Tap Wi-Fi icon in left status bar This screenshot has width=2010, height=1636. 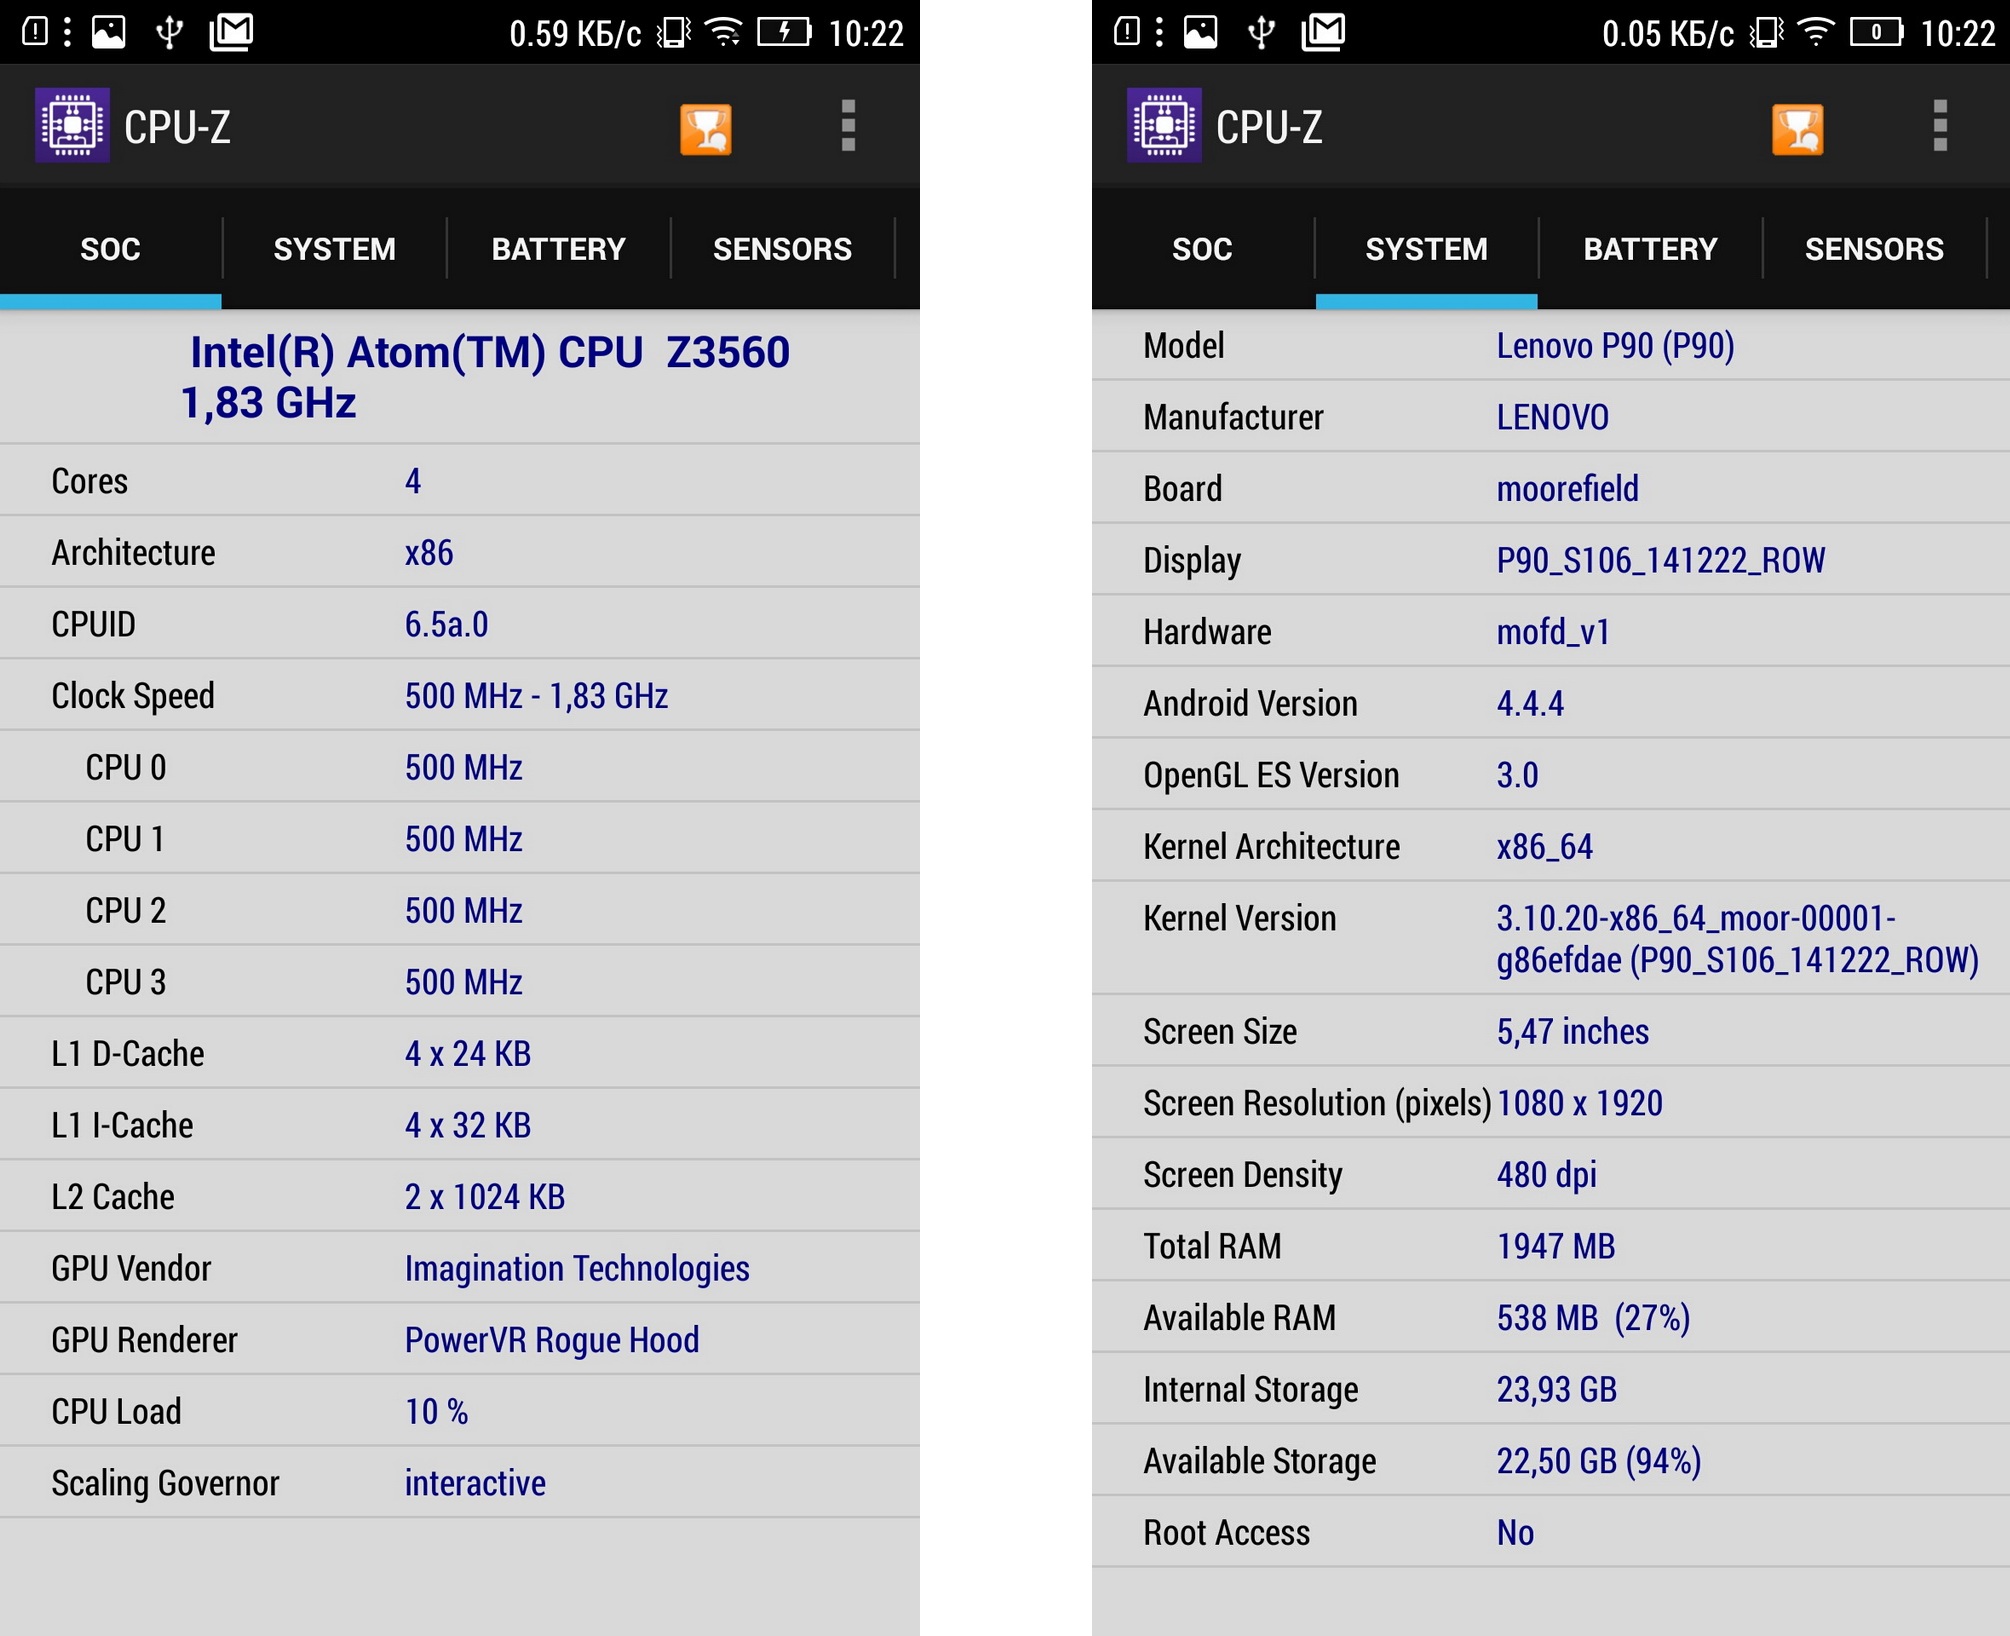(x=723, y=32)
